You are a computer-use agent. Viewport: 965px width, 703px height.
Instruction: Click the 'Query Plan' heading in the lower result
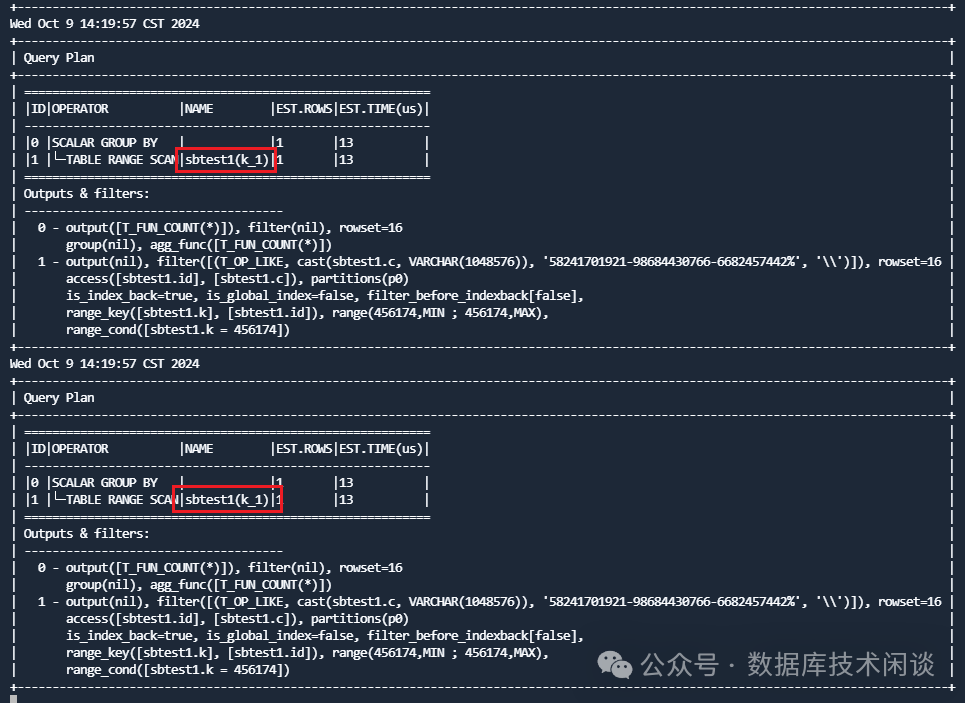pos(59,398)
